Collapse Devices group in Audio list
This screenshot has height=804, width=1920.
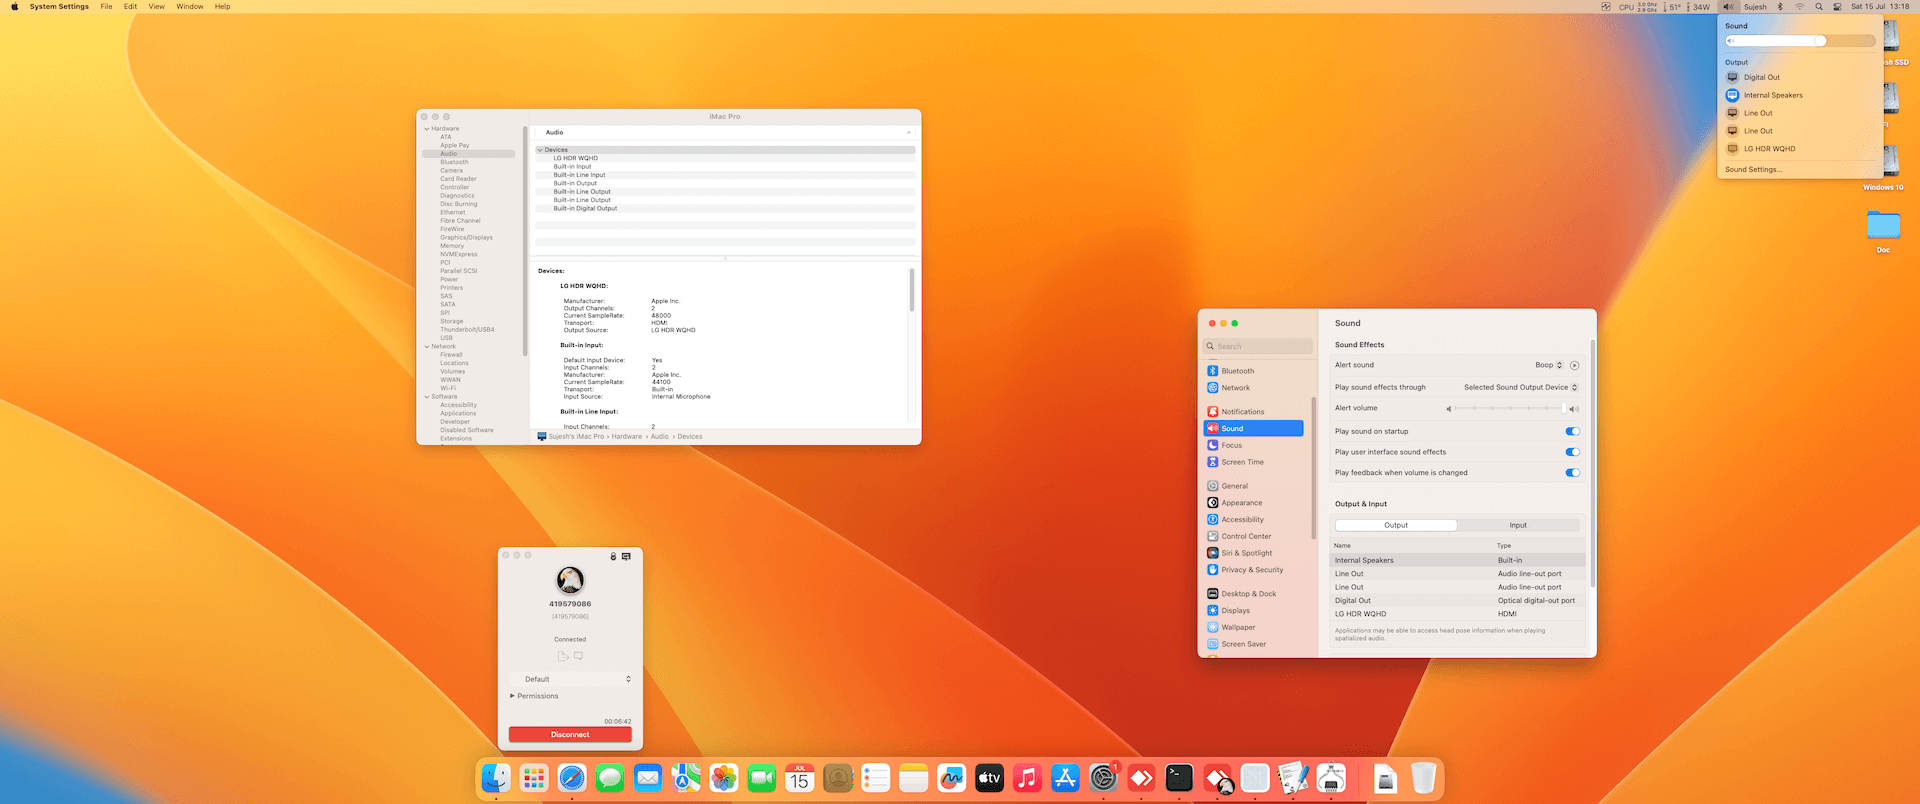click(x=540, y=150)
